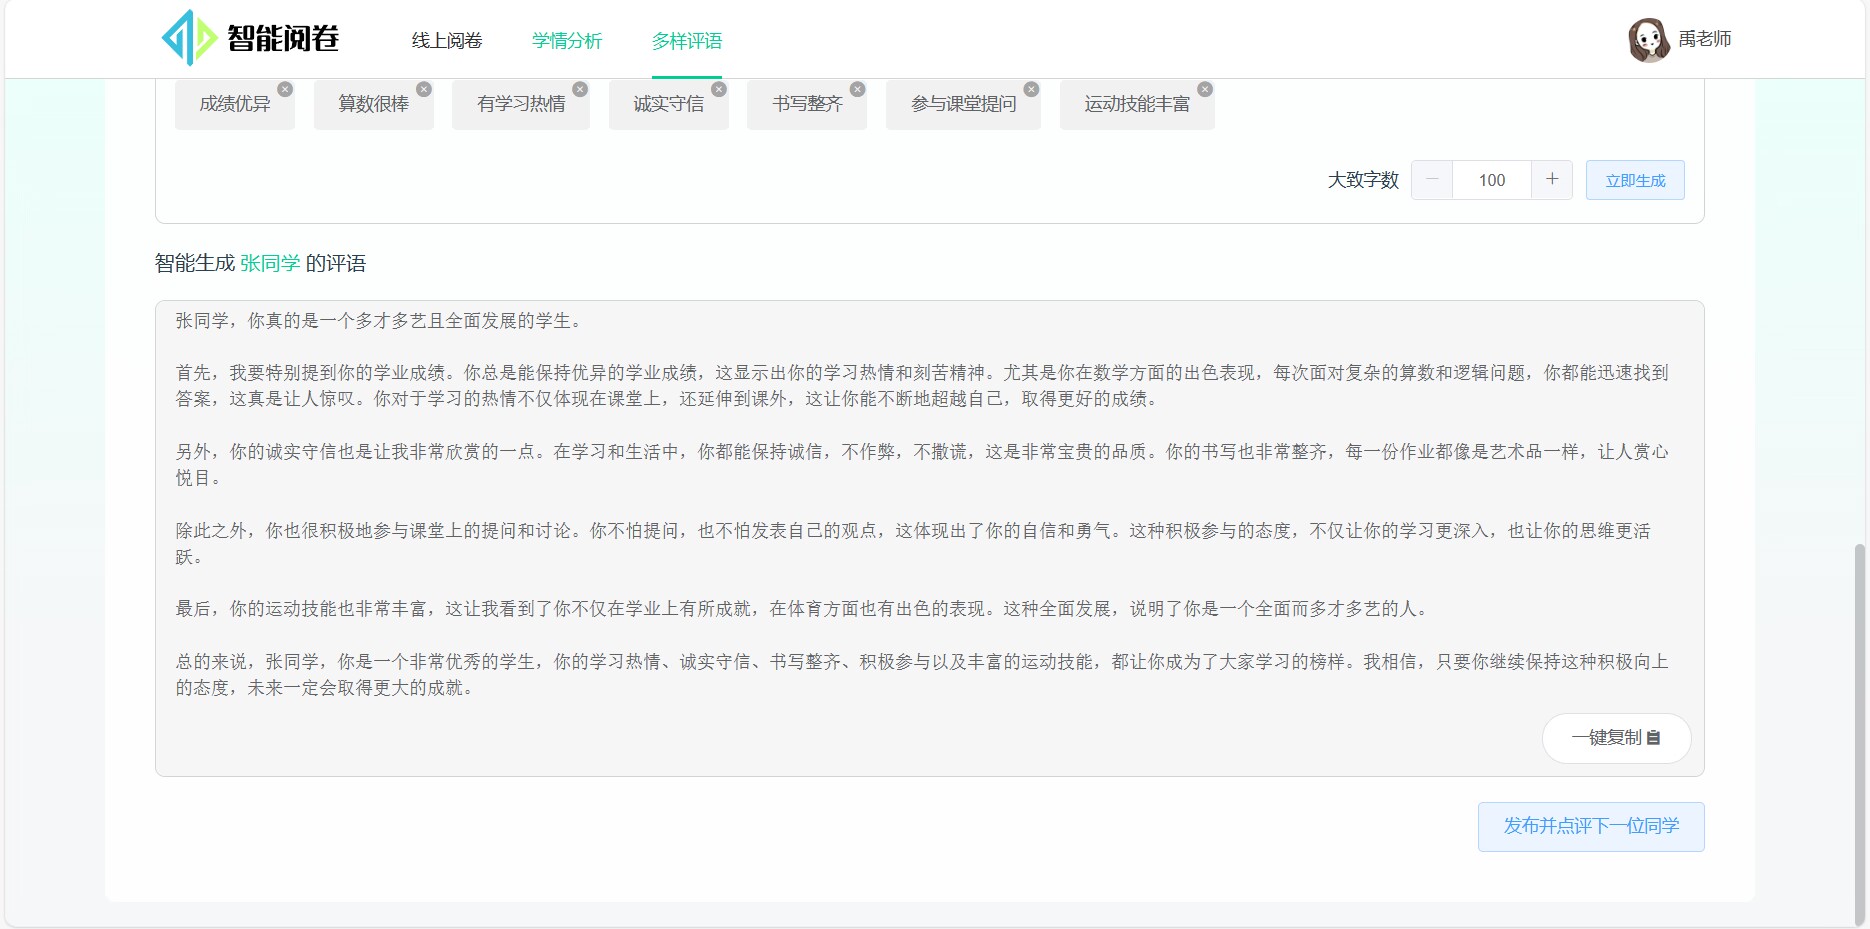Select the 多样评语 tab
Screen dimensions: 1870x929
pos(686,40)
